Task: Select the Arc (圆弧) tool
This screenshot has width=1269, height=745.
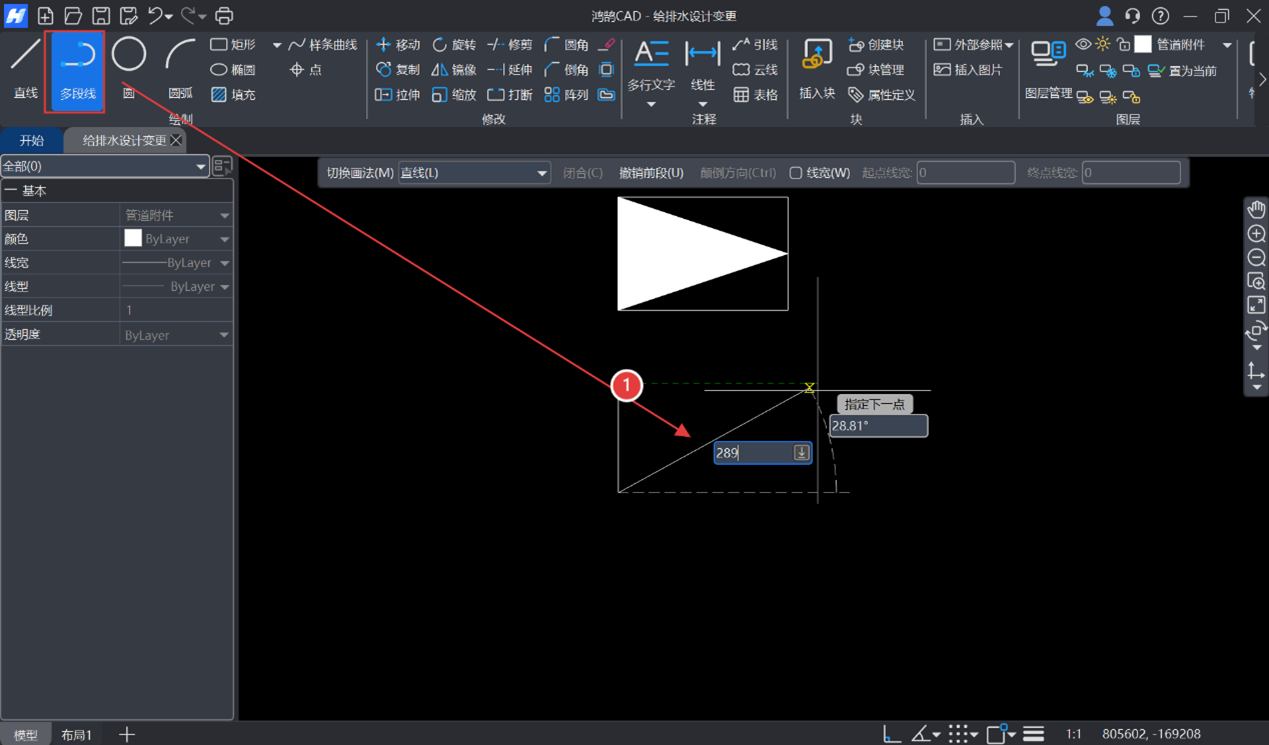Action: (x=180, y=66)
